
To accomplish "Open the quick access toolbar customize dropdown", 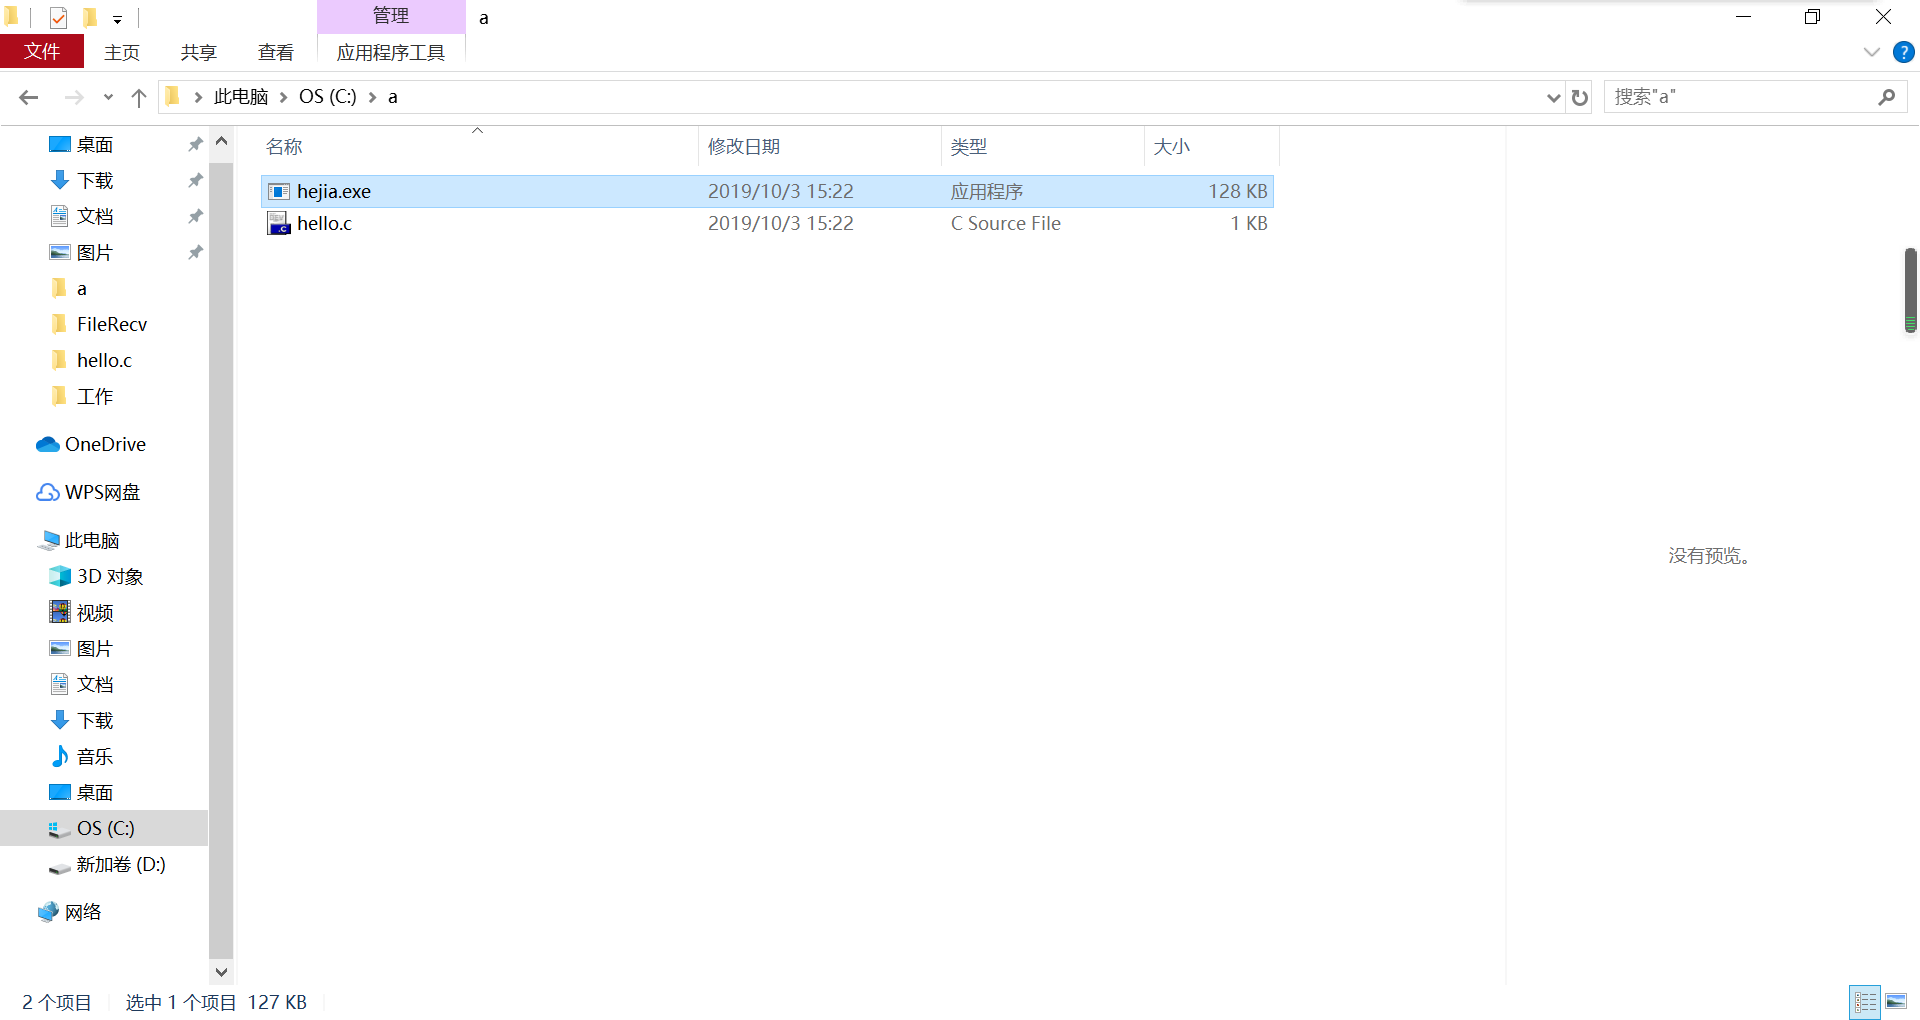I will (x=117, y=19).
